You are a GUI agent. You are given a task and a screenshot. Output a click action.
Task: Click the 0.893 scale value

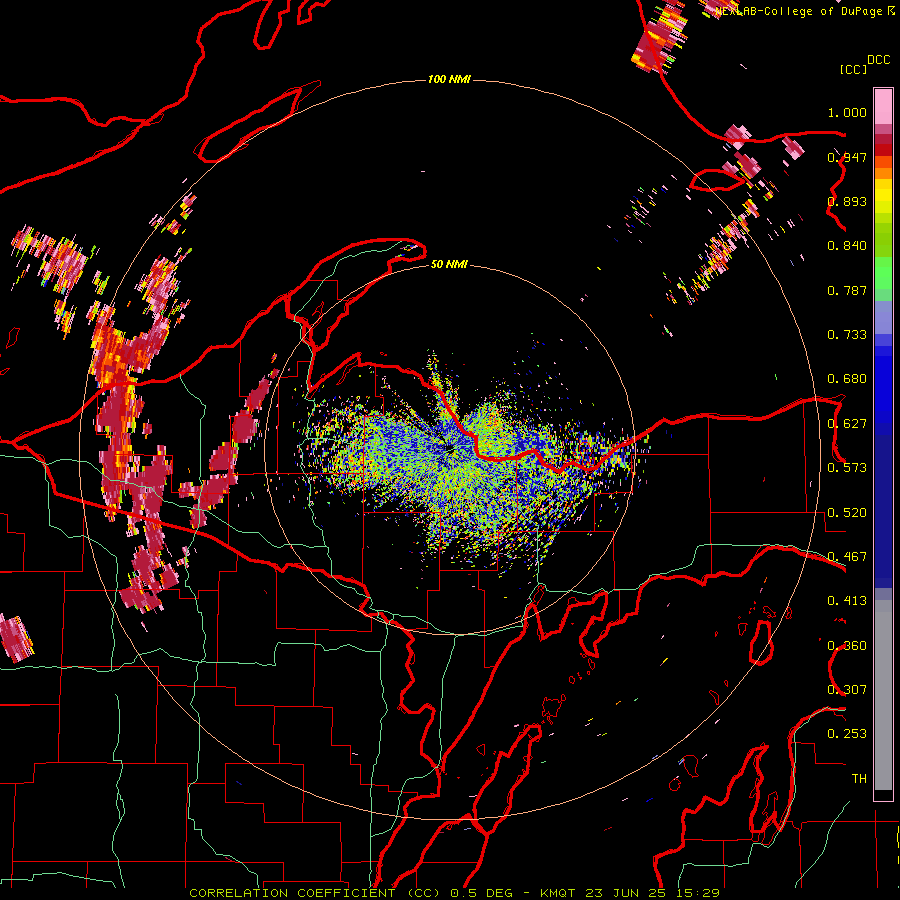click(847, 201)
